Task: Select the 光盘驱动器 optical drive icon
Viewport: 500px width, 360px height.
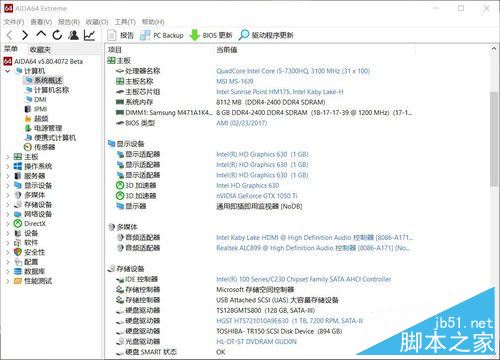Action: coord(120,342)
